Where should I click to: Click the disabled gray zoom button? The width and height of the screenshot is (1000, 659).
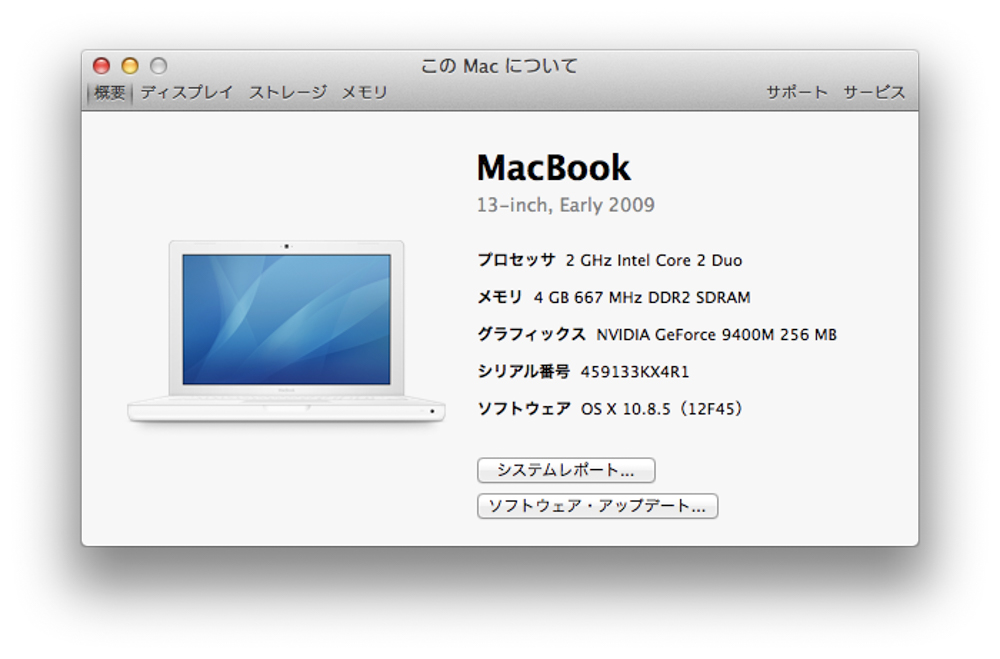[159, 66]
